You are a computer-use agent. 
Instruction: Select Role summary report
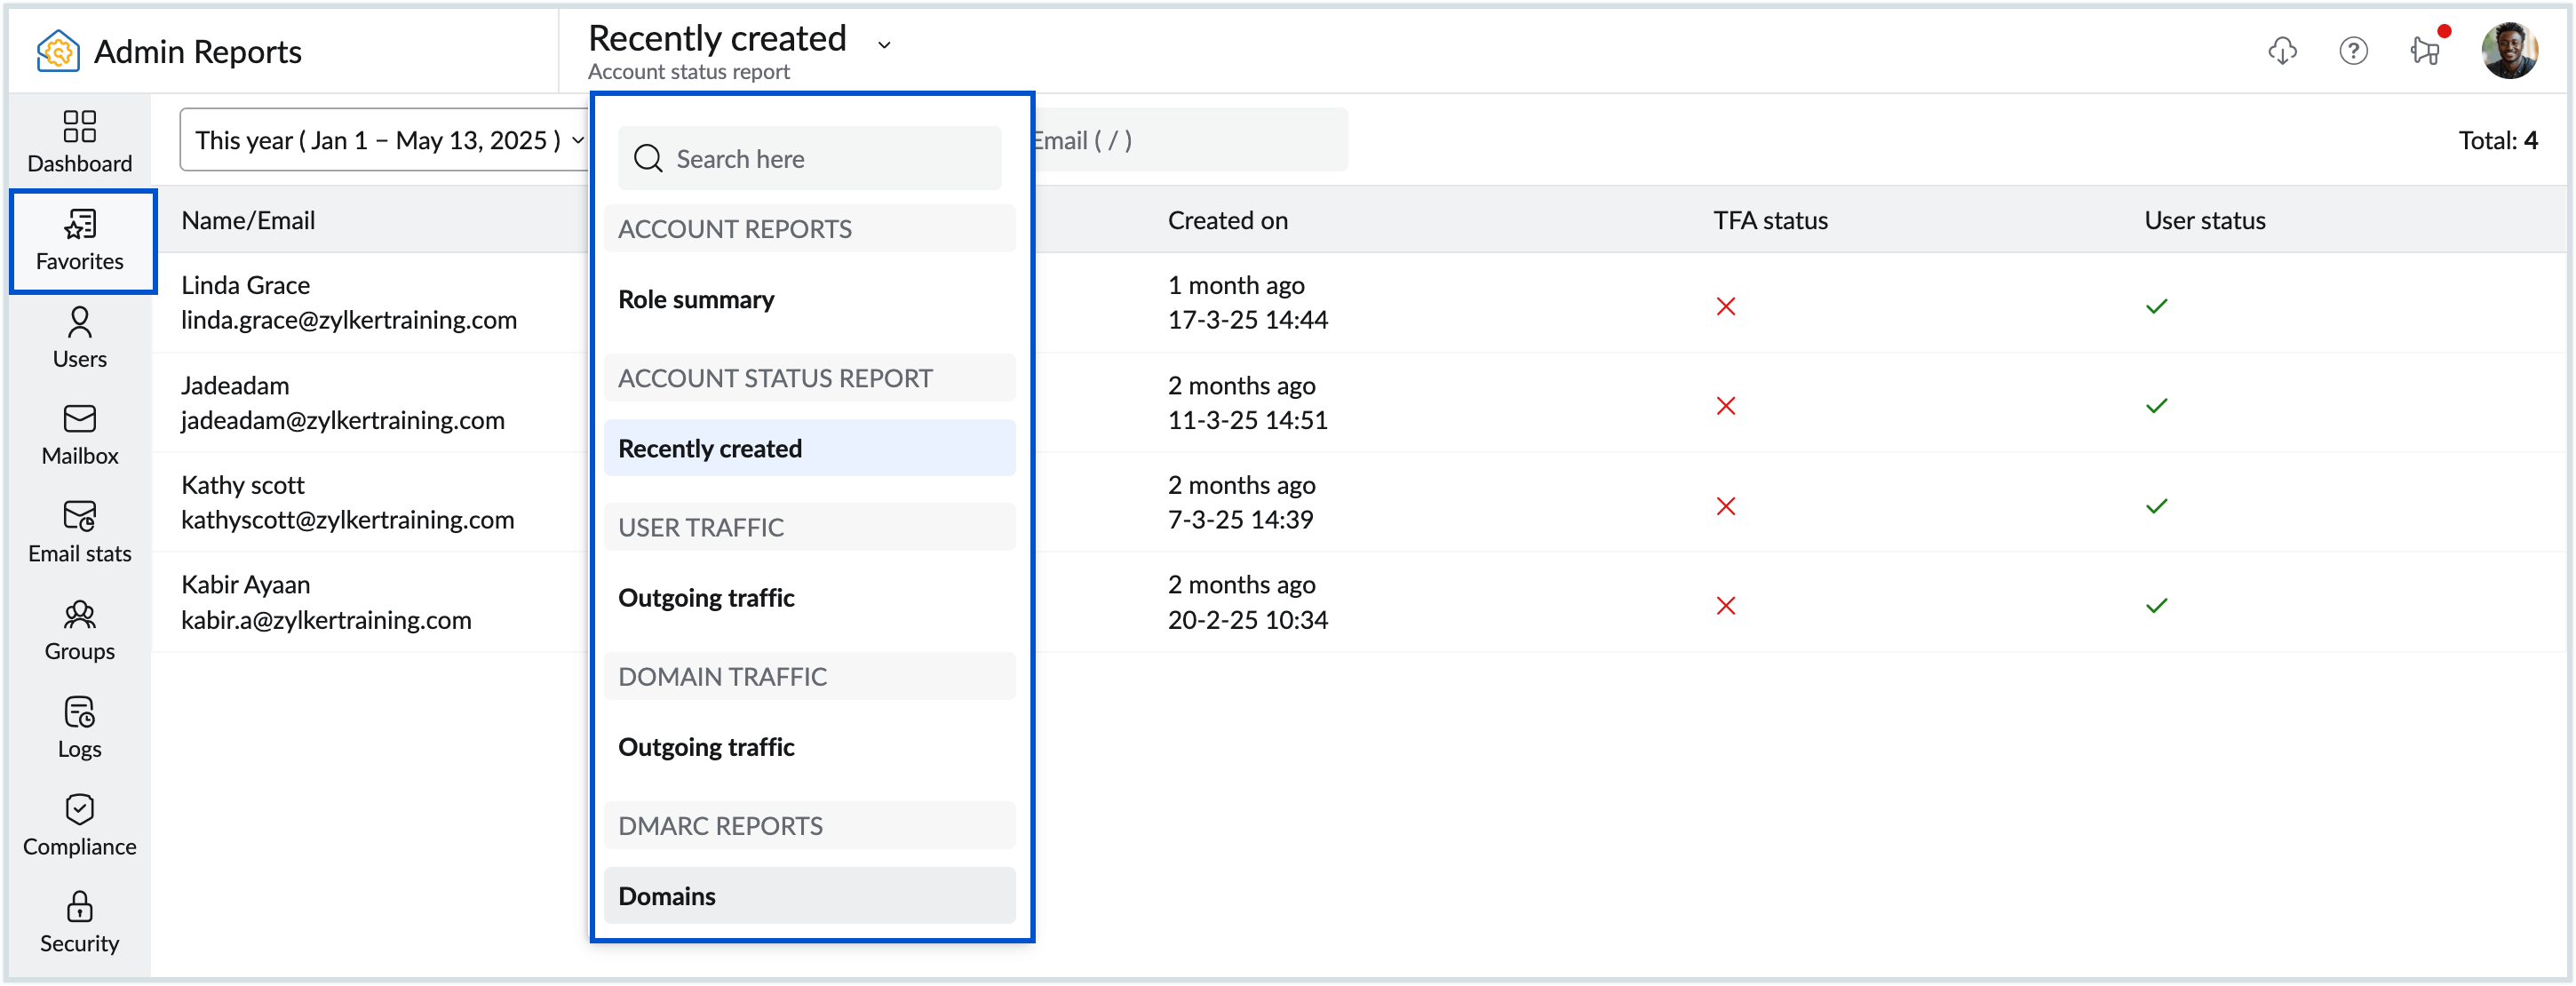pyautogui.click(x=696, y=299)
